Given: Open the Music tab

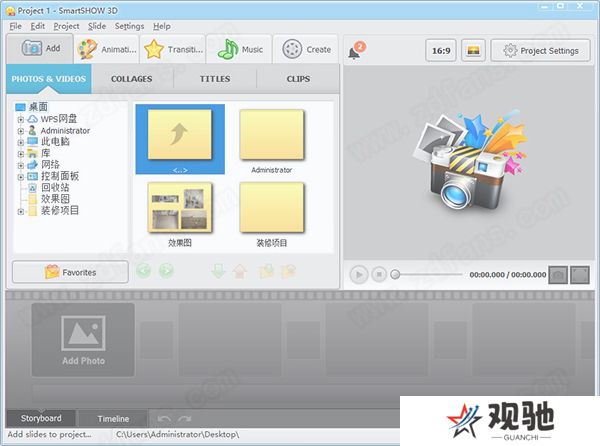Looking at the screenshot, I should click(x=240, y=49).
